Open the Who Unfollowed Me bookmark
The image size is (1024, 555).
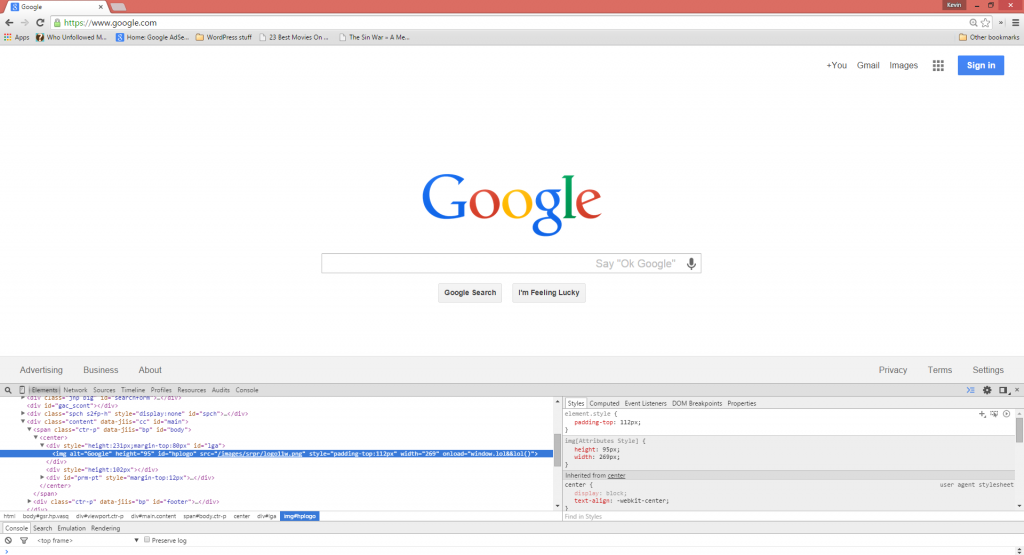click(71, 37)
